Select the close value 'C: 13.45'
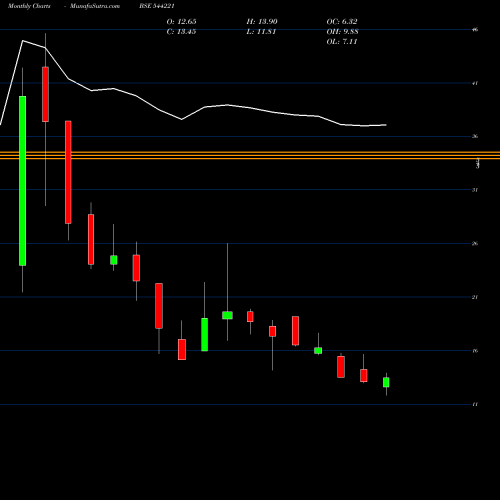 [x=181, y=32]
